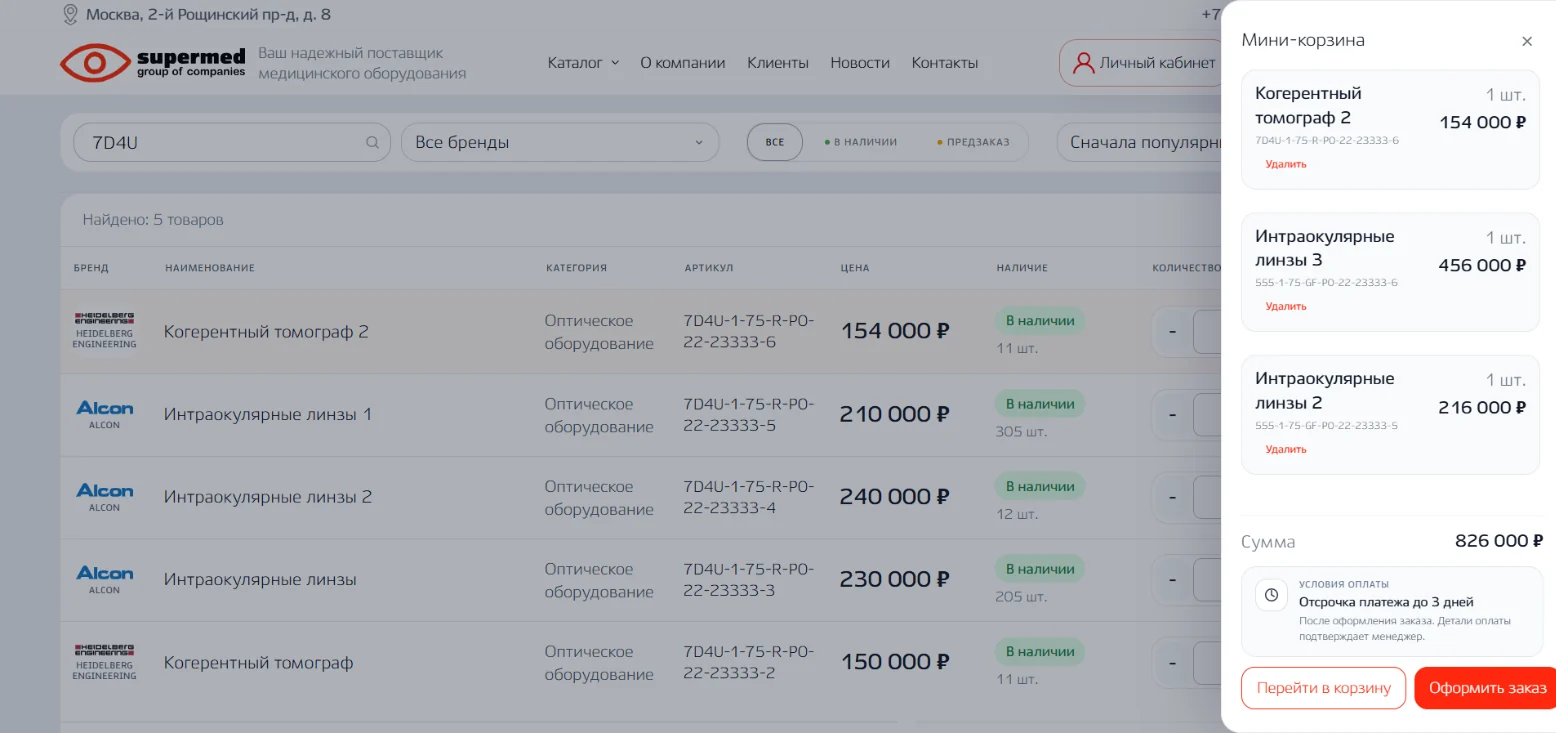Filter by В НАЛИЧИИ
The width and height of the screenshot is (1556, 733).
[x=860, y=142]
